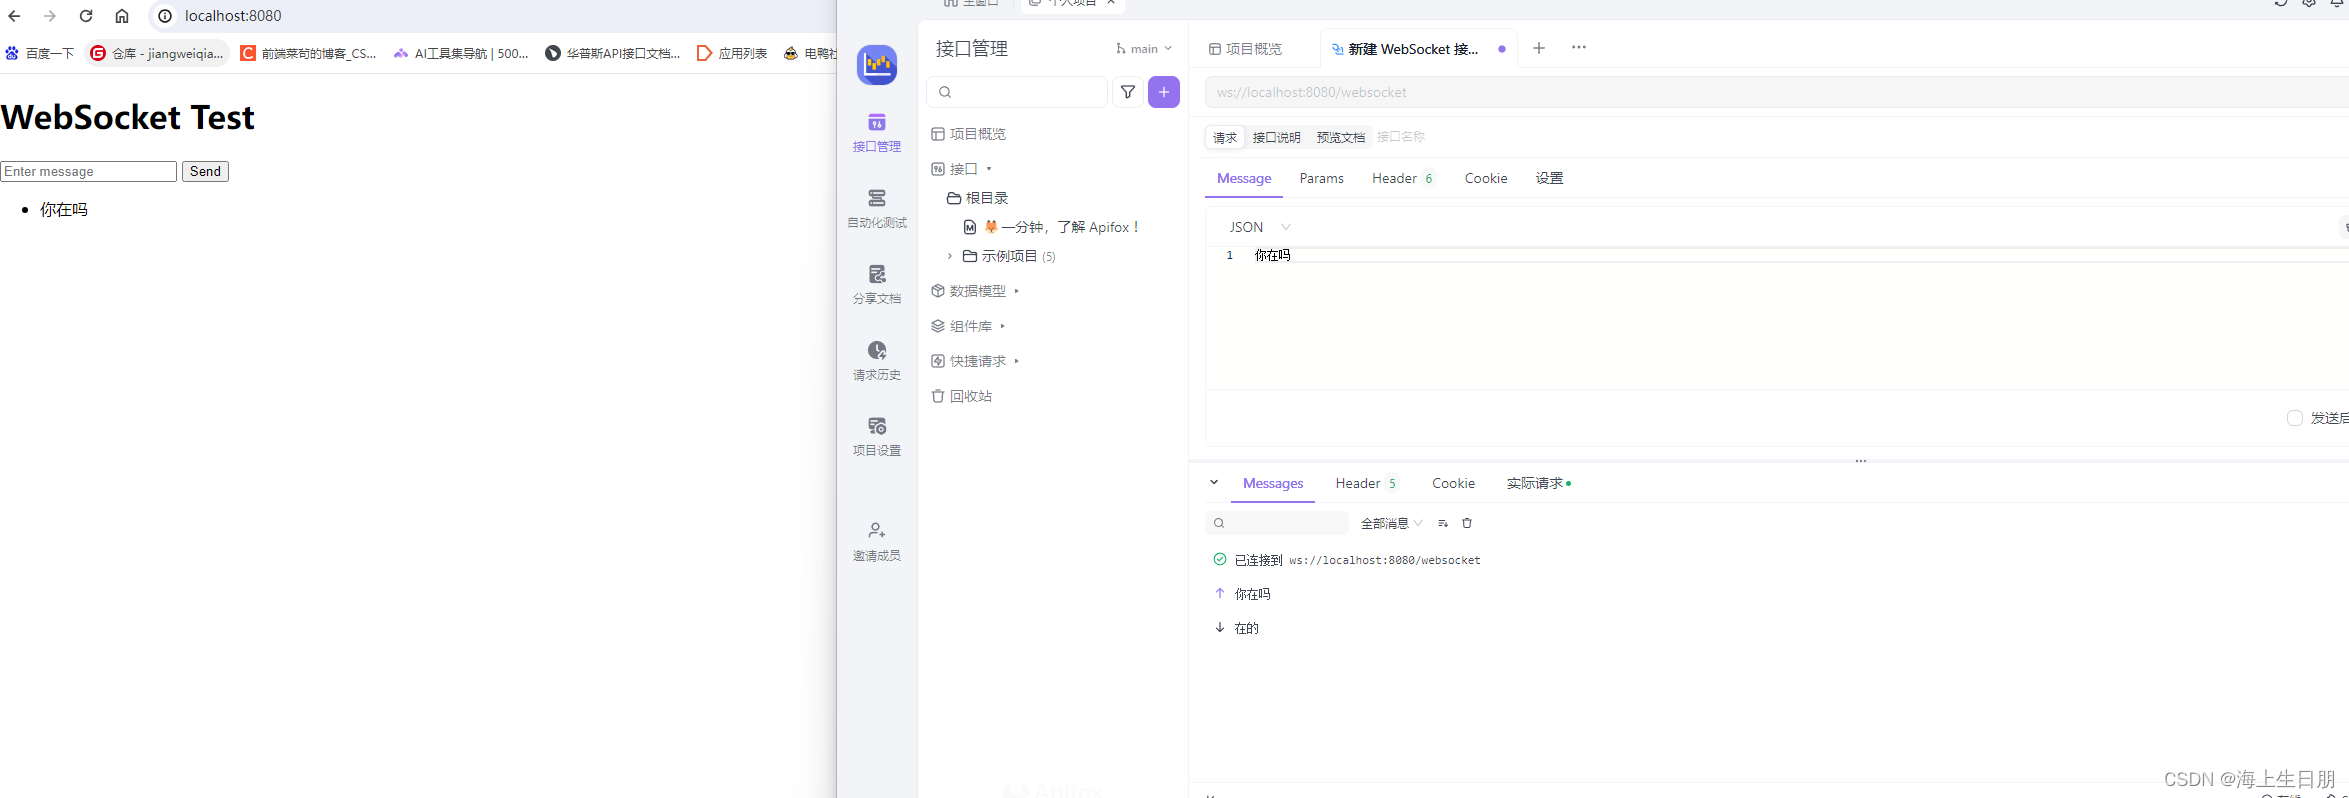Open the request Cookie tab
The width and height of the screenshot is (2349, 798).
[x=1486, y=178]
